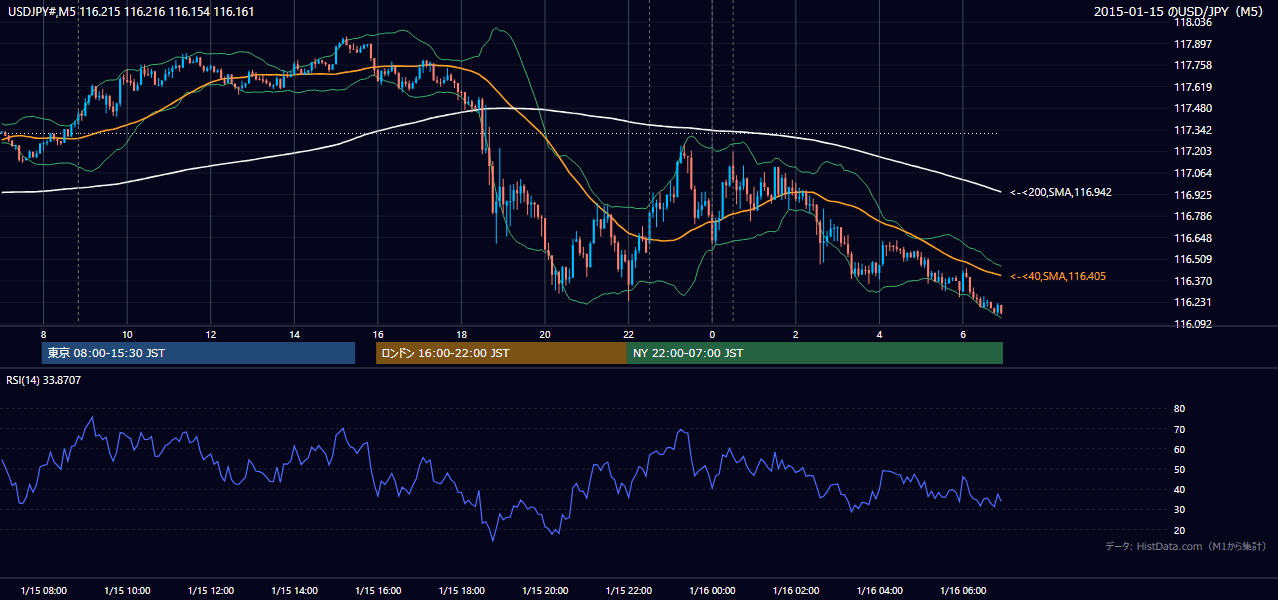Screen dimensions: 1278x600
Task: Click bottom time label 1/16 02:00
Action: [x=795, y=591]
